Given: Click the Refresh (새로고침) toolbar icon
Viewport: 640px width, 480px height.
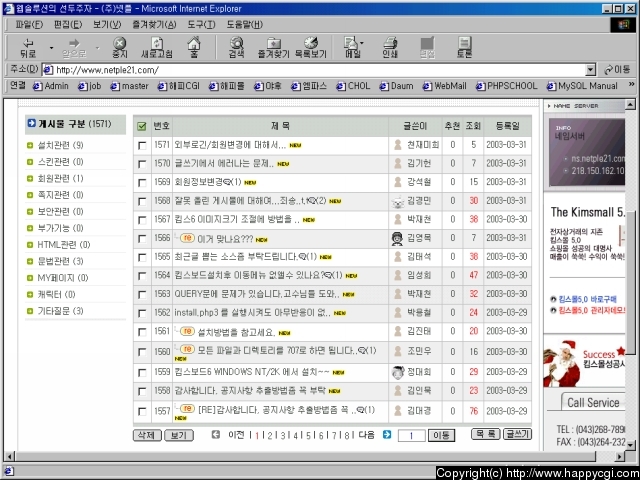Looking at the screenshot, I should 157,47.
